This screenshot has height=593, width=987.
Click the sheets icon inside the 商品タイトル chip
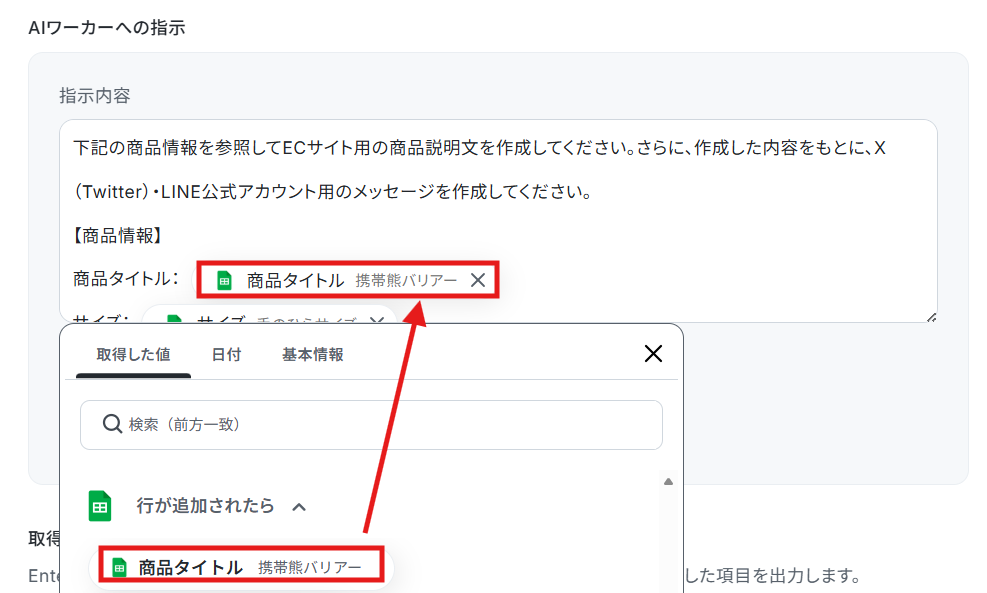[224, 280]
